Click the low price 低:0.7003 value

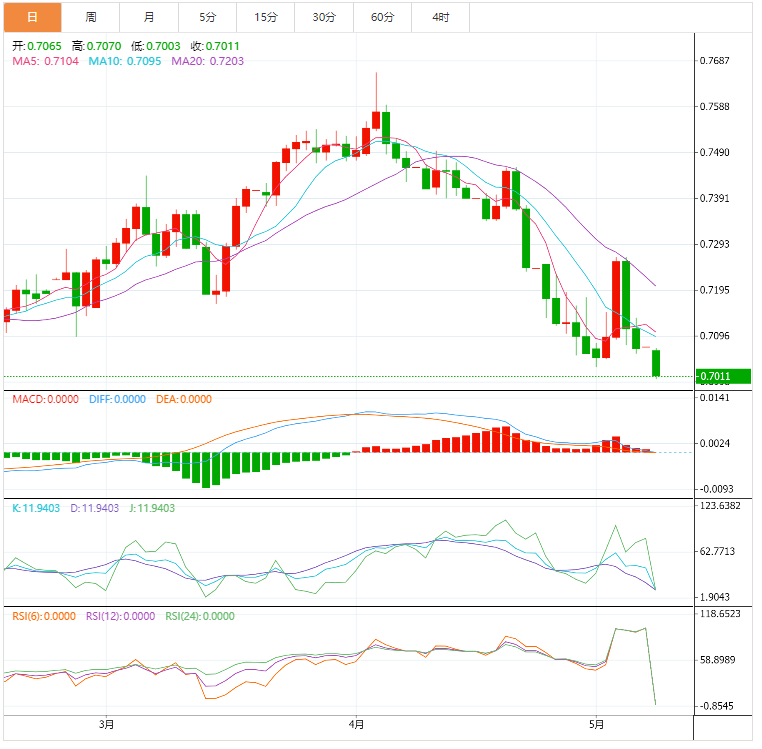[x=156, y=46]
